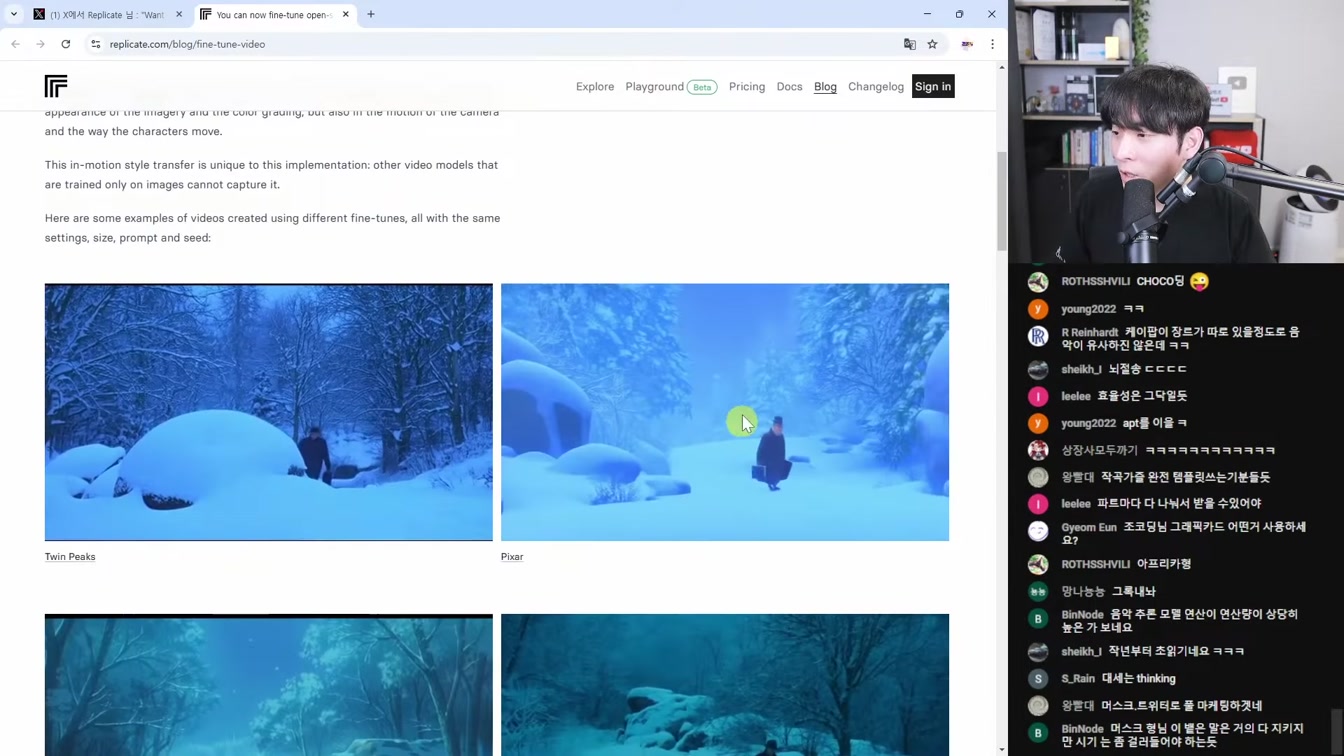1344x756 pixels.
Task: Click the page scrollbar up arrow
Action: click(x=1002, y=67)
